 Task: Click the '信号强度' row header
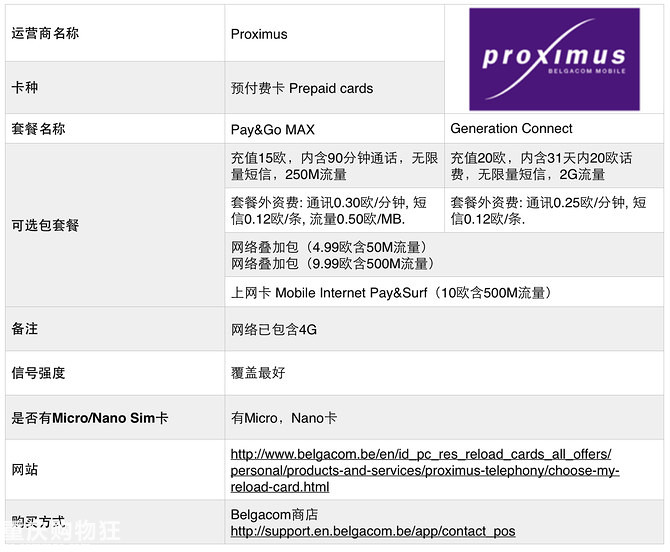point(115,373)
